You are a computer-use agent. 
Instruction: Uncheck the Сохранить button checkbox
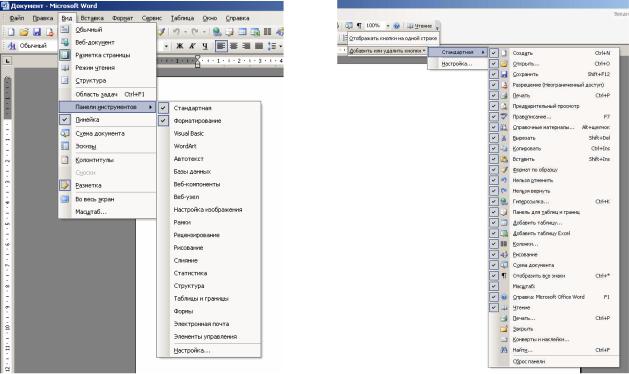pyautogui.click(x=494, y=74)
